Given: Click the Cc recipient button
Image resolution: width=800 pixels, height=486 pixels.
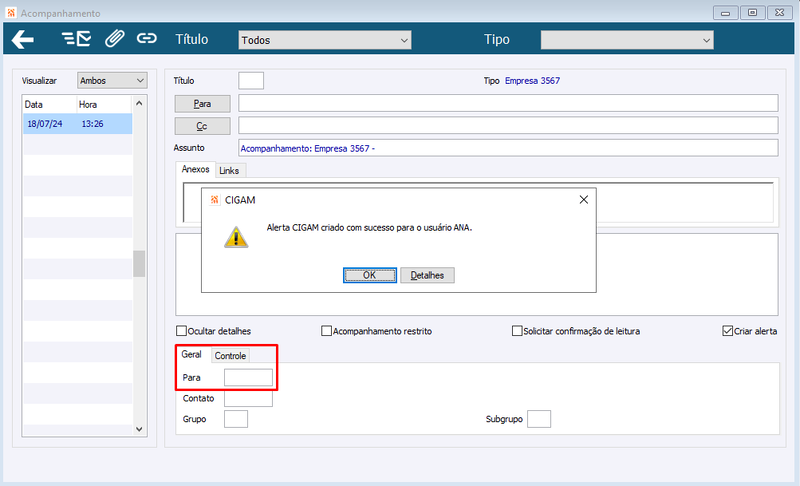Looking at the screenshot, I should (203, 126).
